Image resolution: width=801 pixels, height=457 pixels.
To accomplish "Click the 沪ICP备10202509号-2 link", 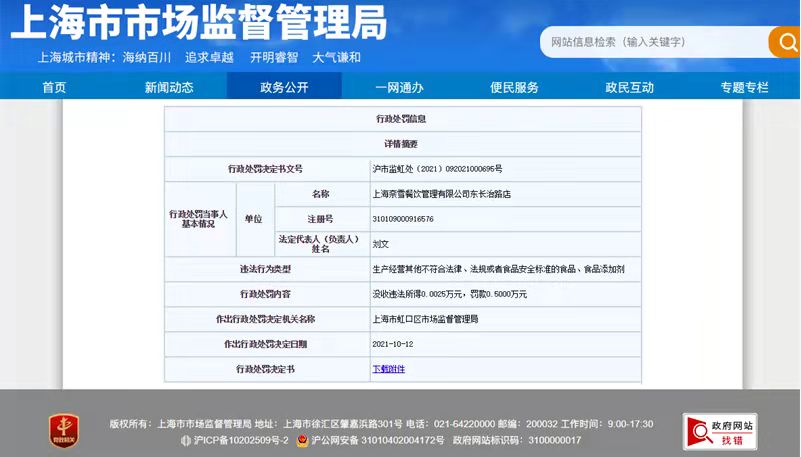I will pyautogui.click(x=241, y=440).
